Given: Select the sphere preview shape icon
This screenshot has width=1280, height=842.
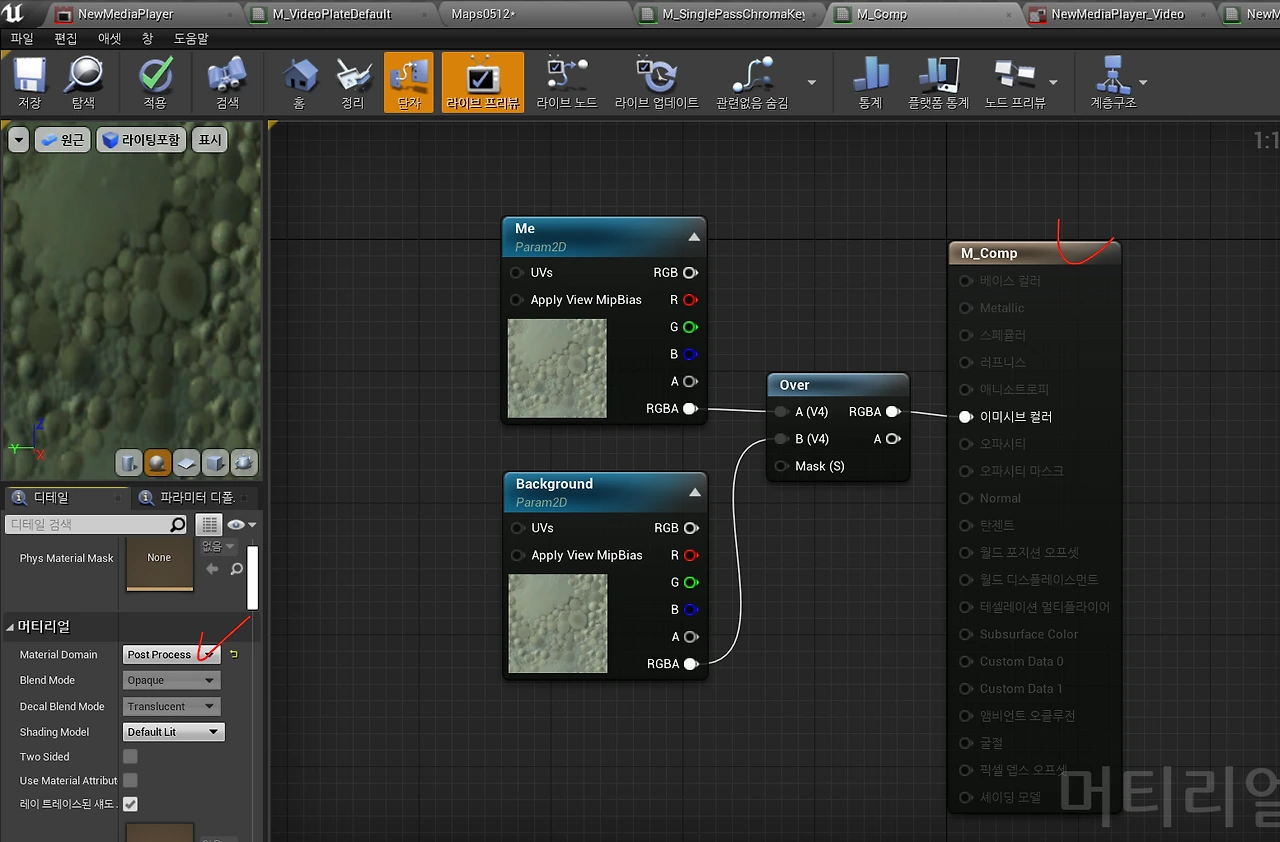Looking at the screenshot, I should coord(157,462).
